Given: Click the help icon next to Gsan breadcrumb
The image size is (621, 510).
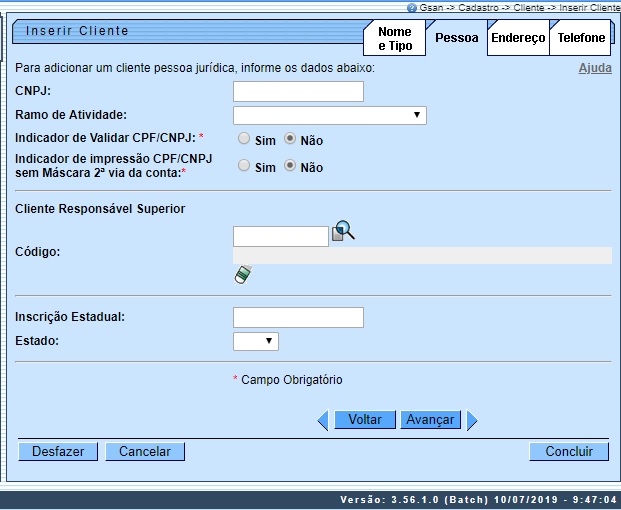Looking at the screenshot, I should 413,7.
